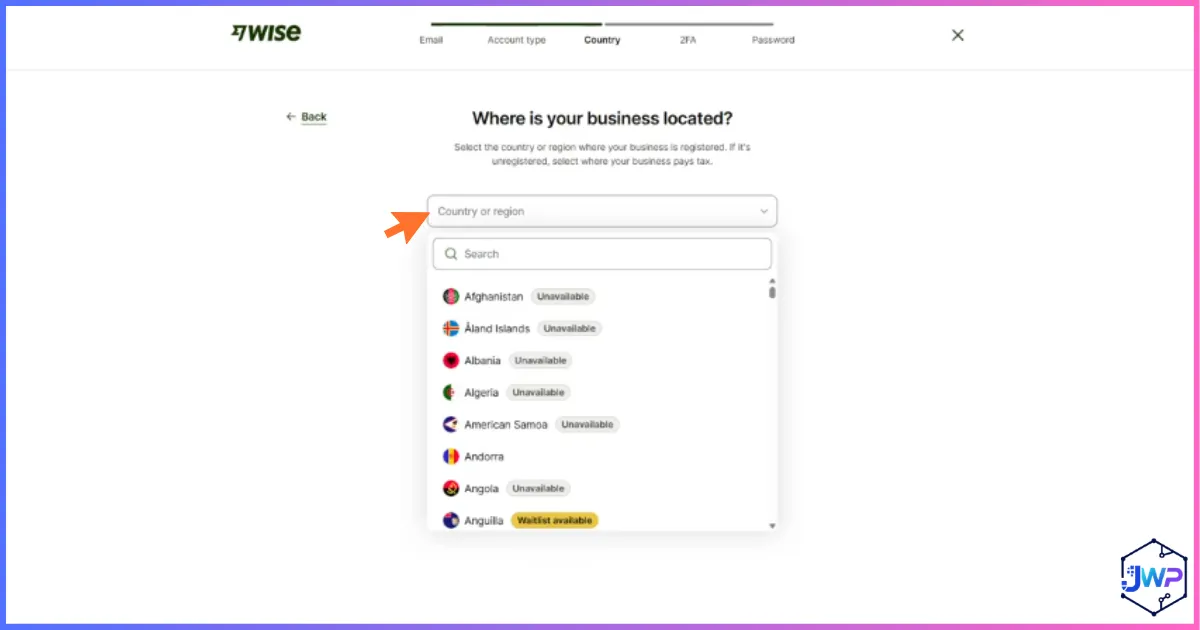Click the Anguilla flag icon
The width and height of the screenshot is (1200, 630).
coord(451,520)
